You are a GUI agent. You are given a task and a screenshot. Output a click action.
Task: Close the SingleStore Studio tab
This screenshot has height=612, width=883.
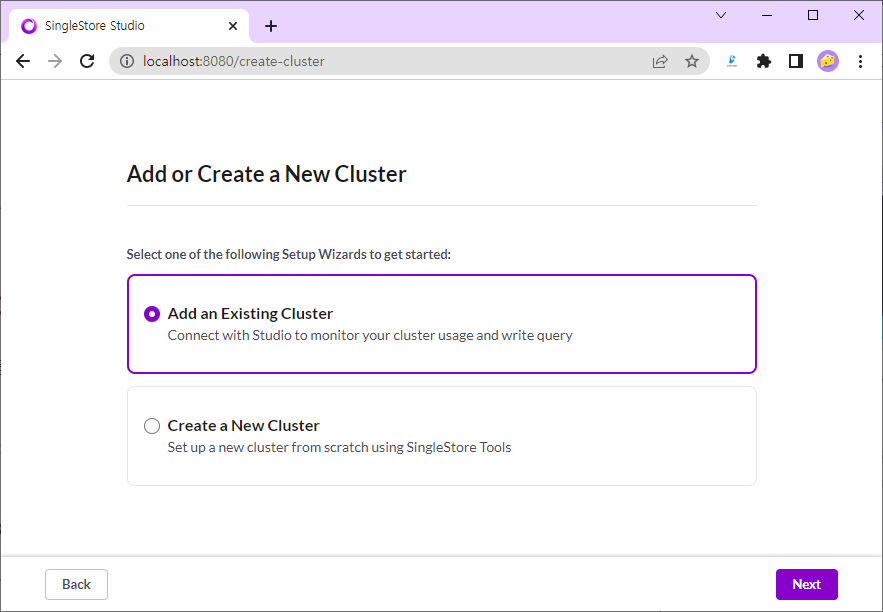pos(233,26)
